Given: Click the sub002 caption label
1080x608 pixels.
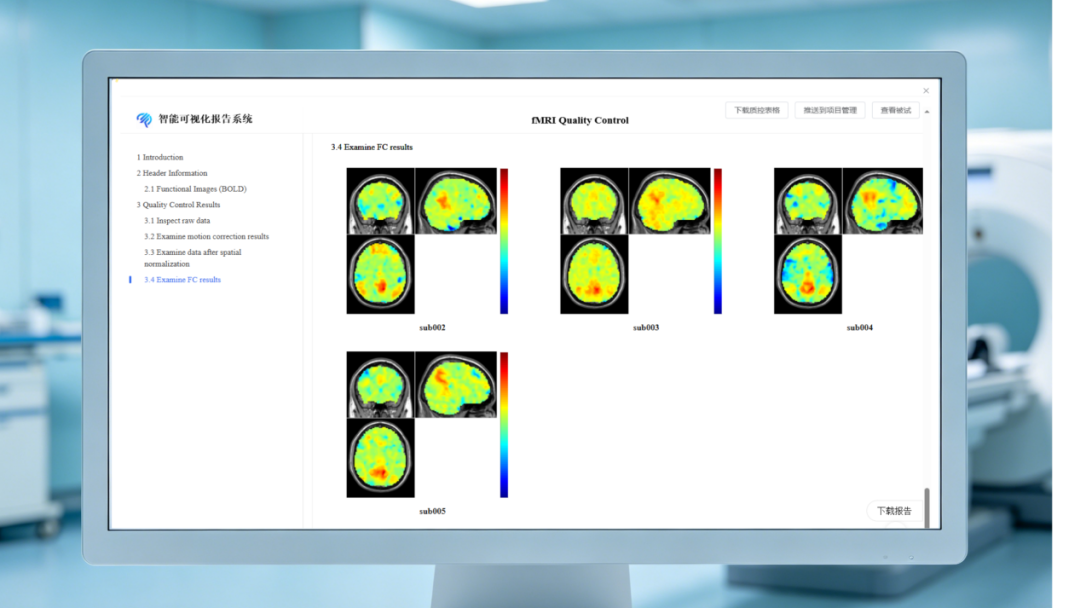Looking at the screenshot, I should click(x=433, y=328).
